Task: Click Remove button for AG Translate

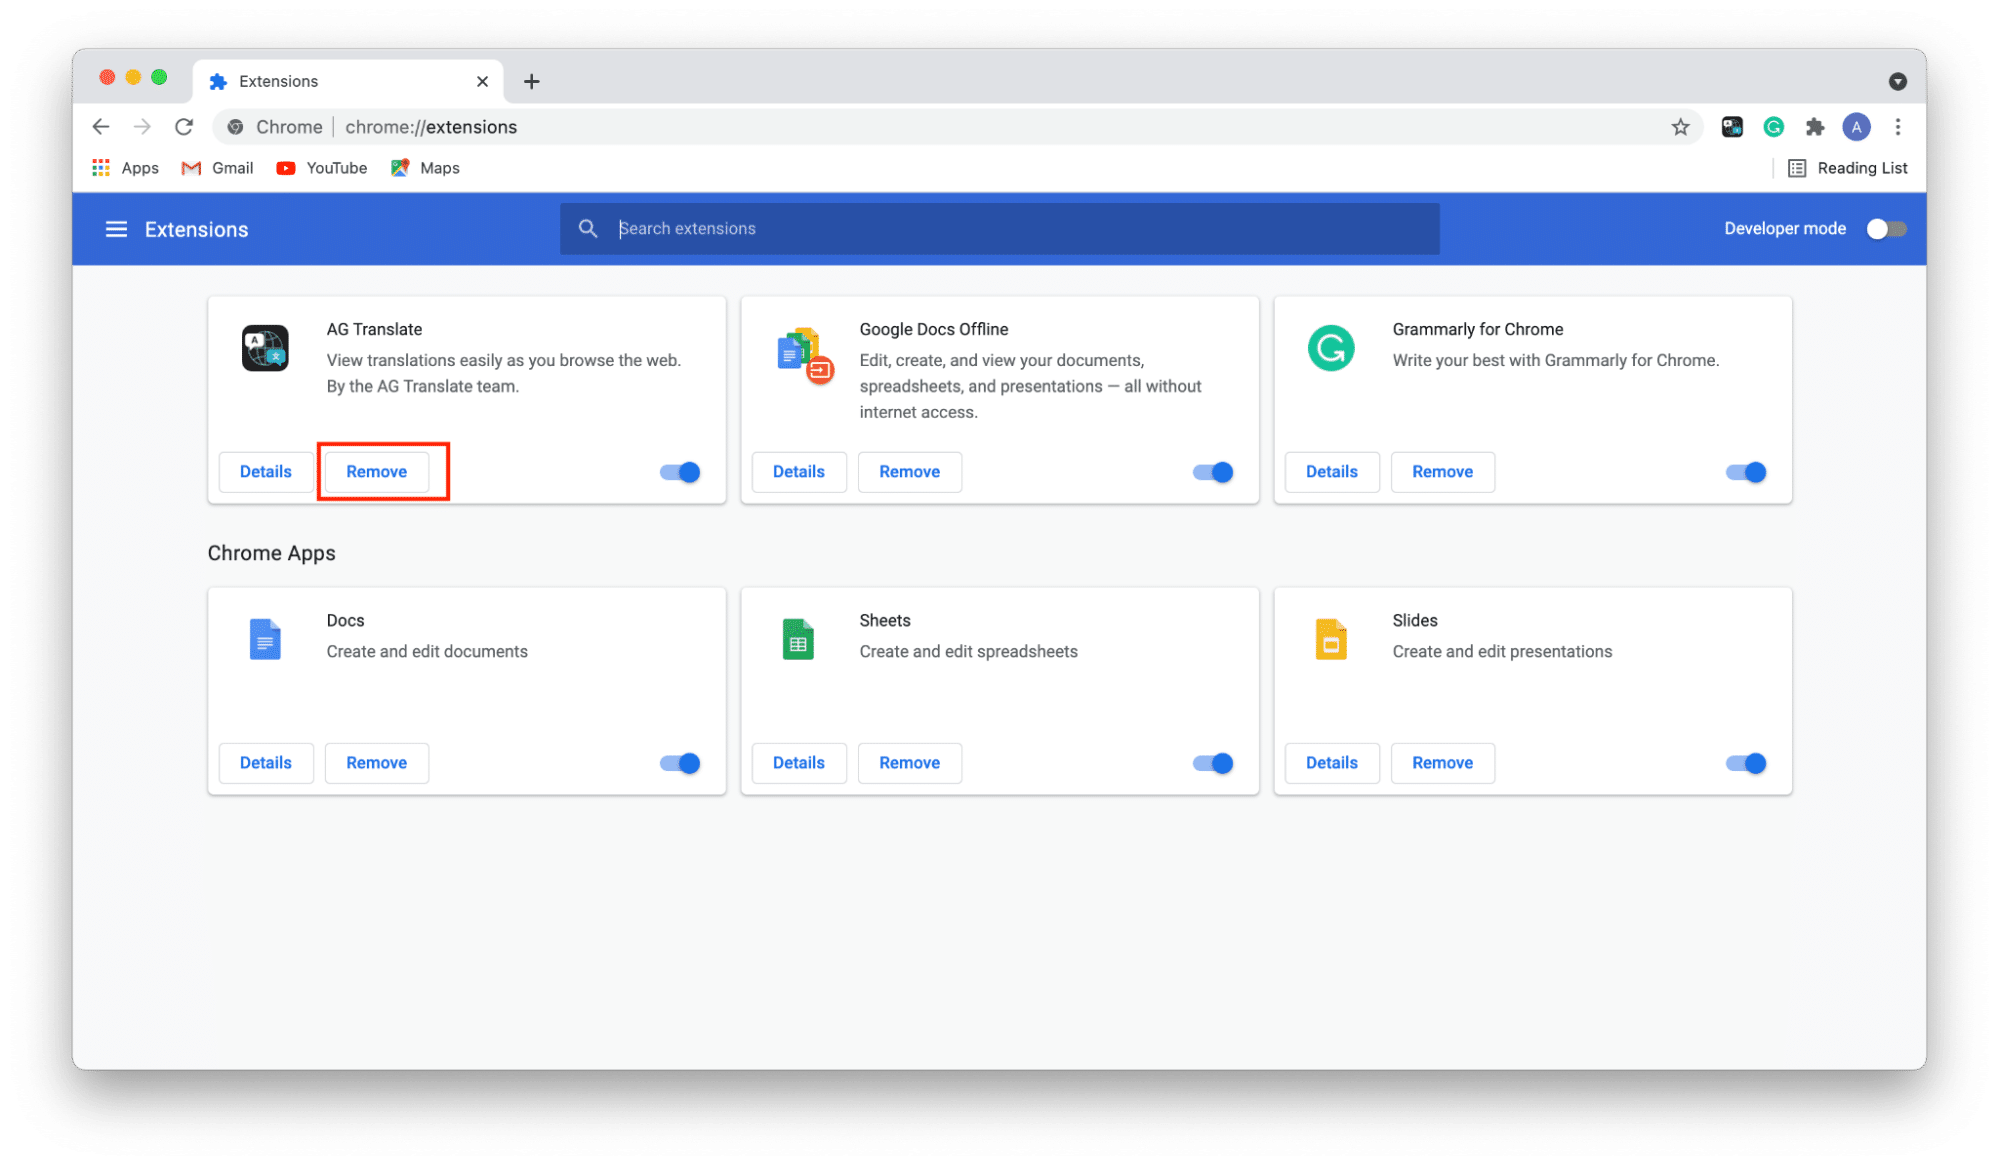Action: [376, 471]
